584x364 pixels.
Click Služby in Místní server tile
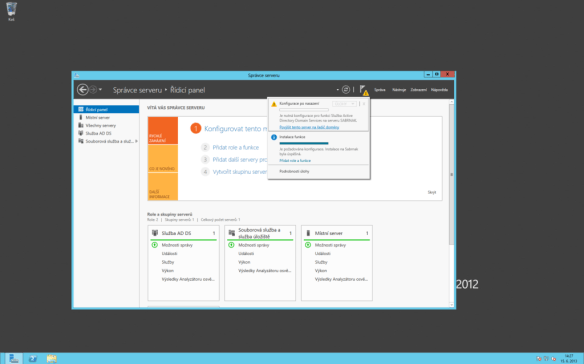[321, 262]
